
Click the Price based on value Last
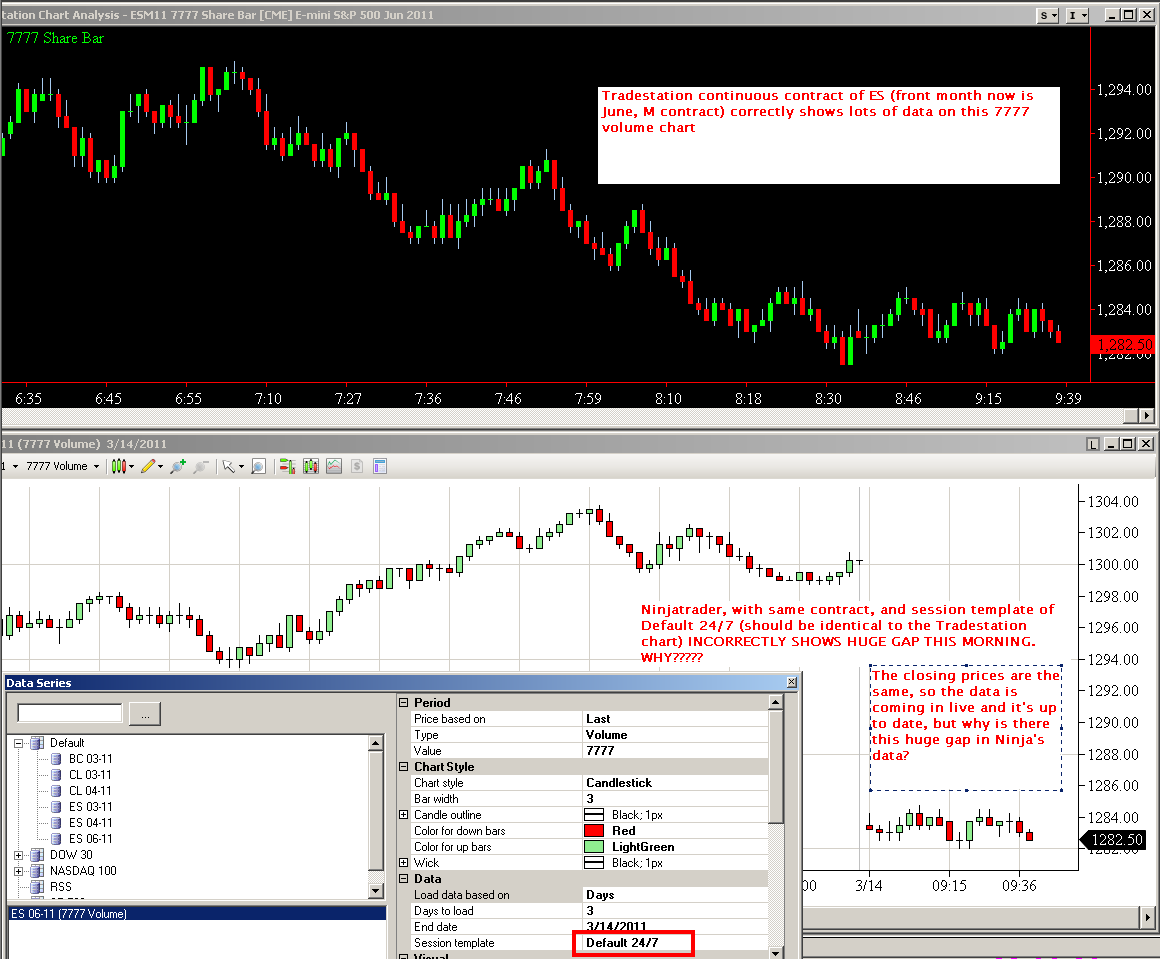675,719
